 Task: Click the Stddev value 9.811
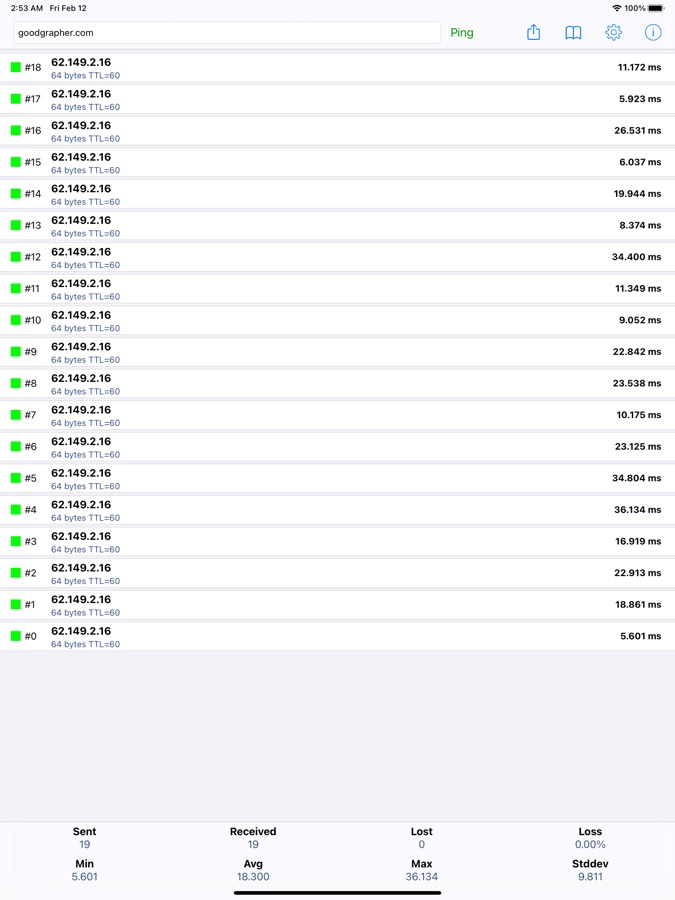tap(590, 877)
